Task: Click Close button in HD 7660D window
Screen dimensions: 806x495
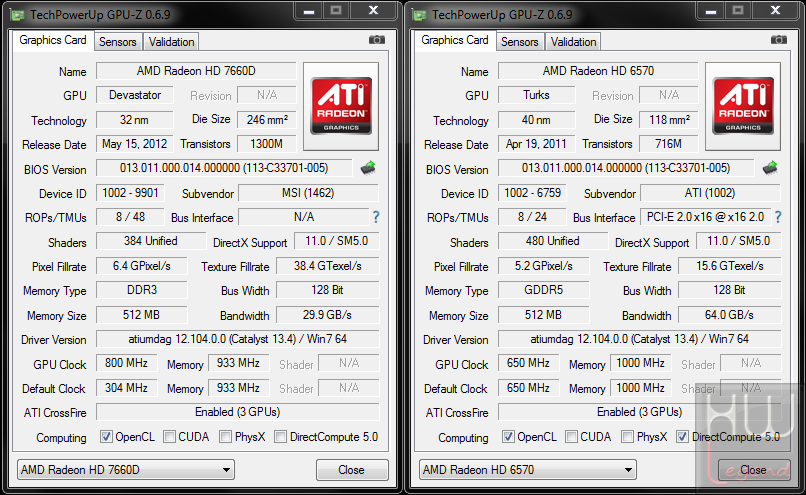Action: tap(352, 470)
